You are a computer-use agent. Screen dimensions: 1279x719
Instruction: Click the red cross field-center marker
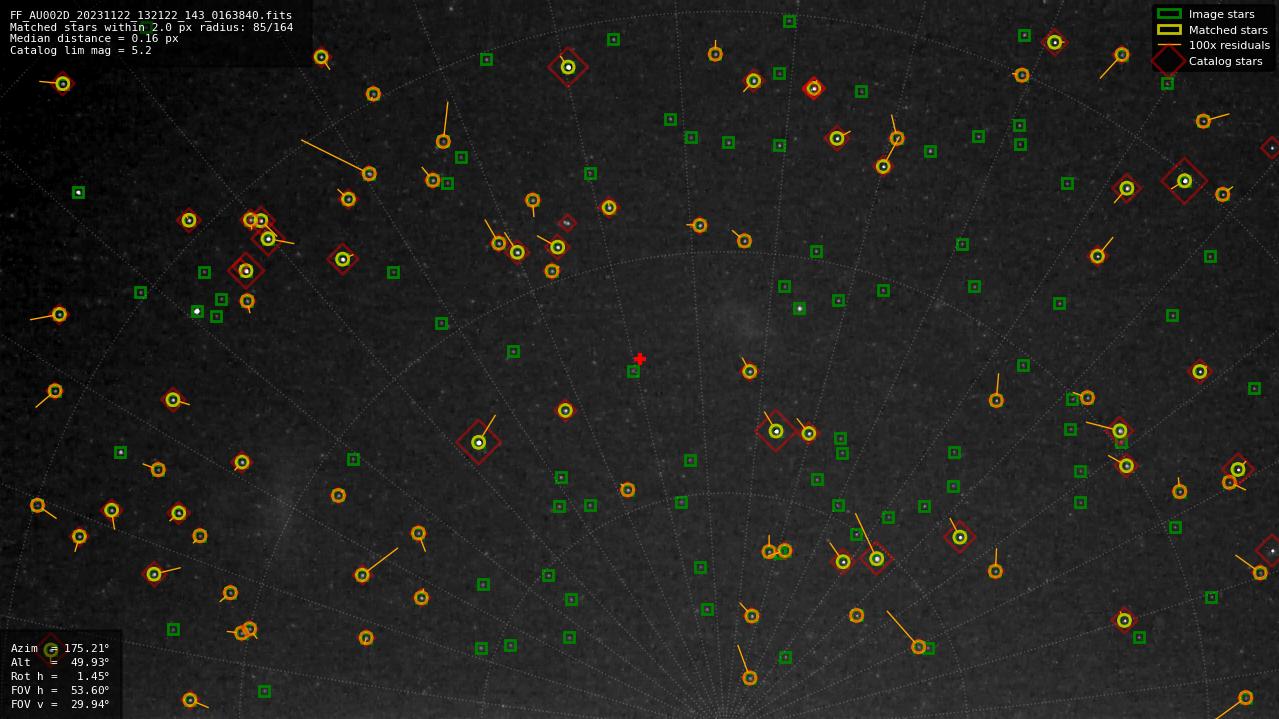point(639,359)
